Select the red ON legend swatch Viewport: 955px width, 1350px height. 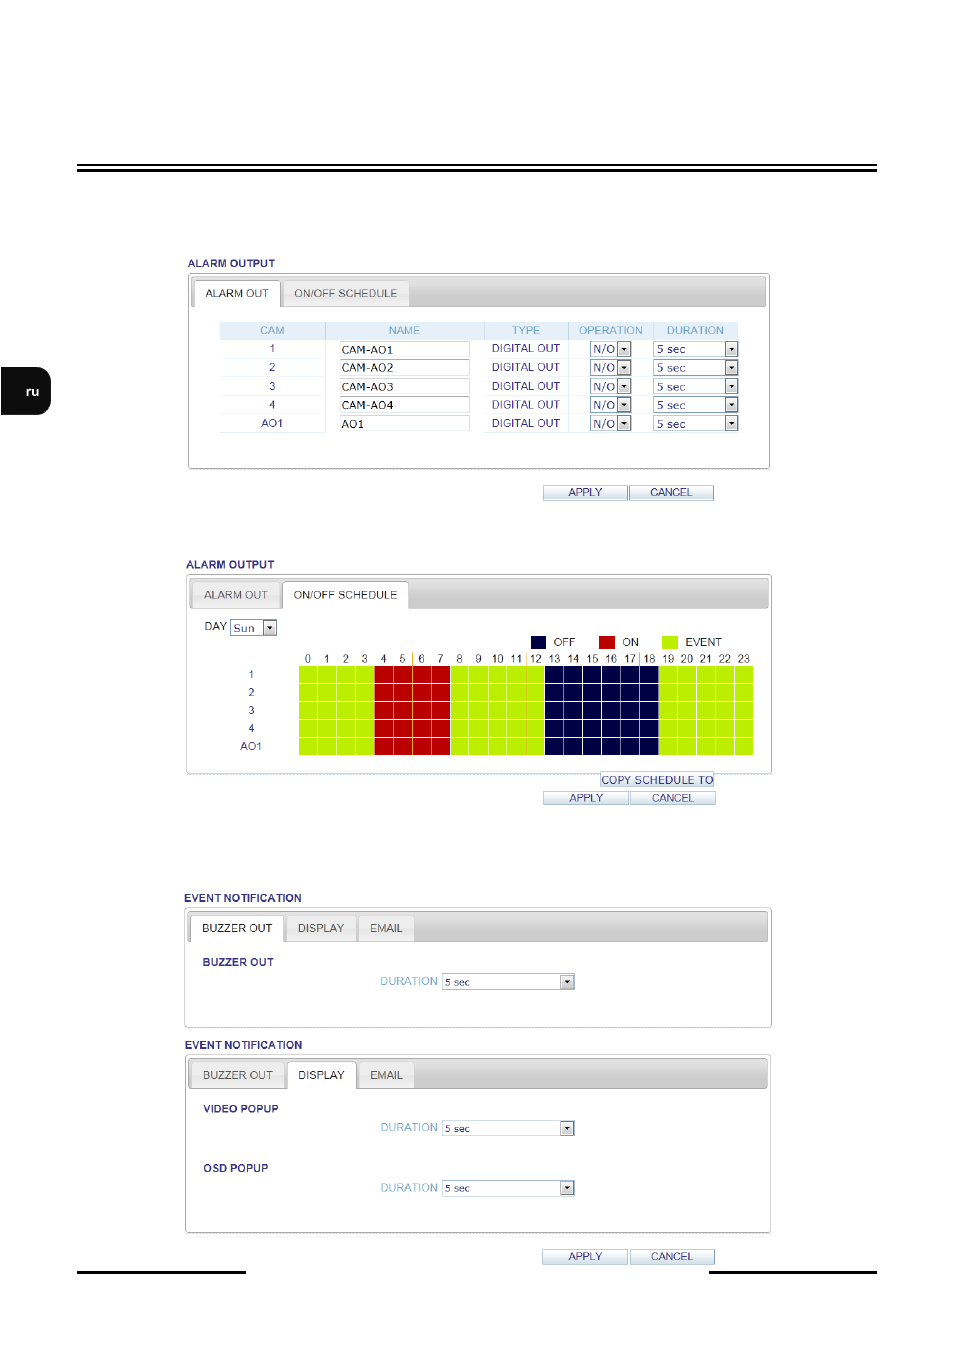point(607,642)
